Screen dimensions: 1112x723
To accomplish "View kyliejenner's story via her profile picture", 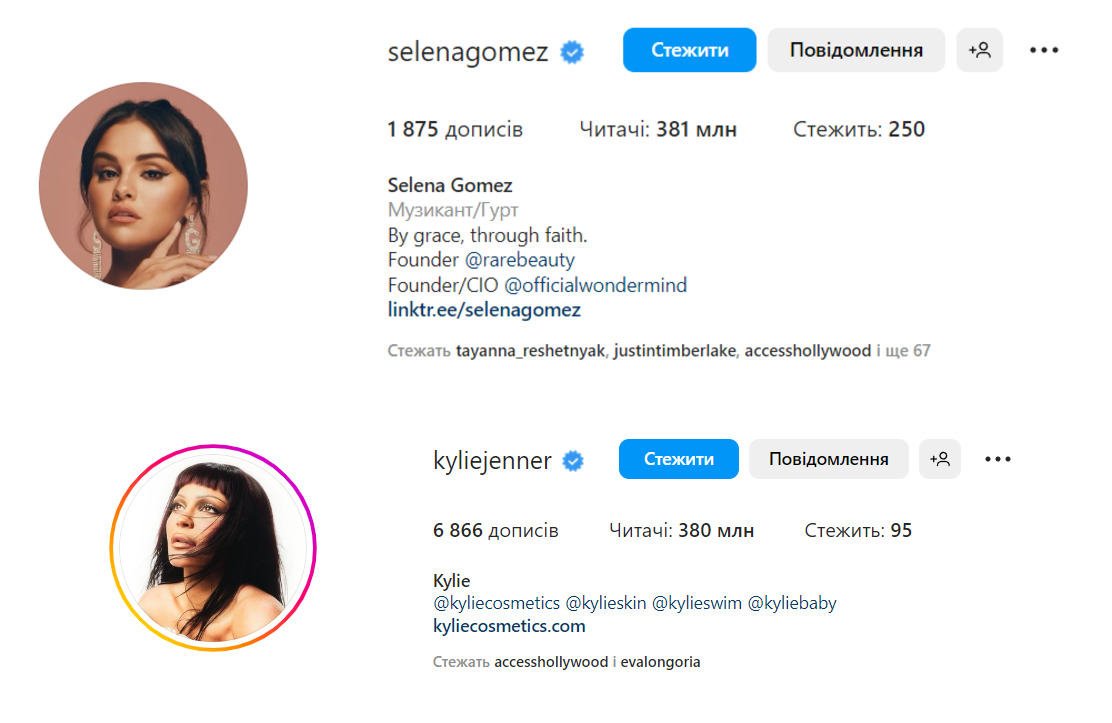I will coord(213,548).
